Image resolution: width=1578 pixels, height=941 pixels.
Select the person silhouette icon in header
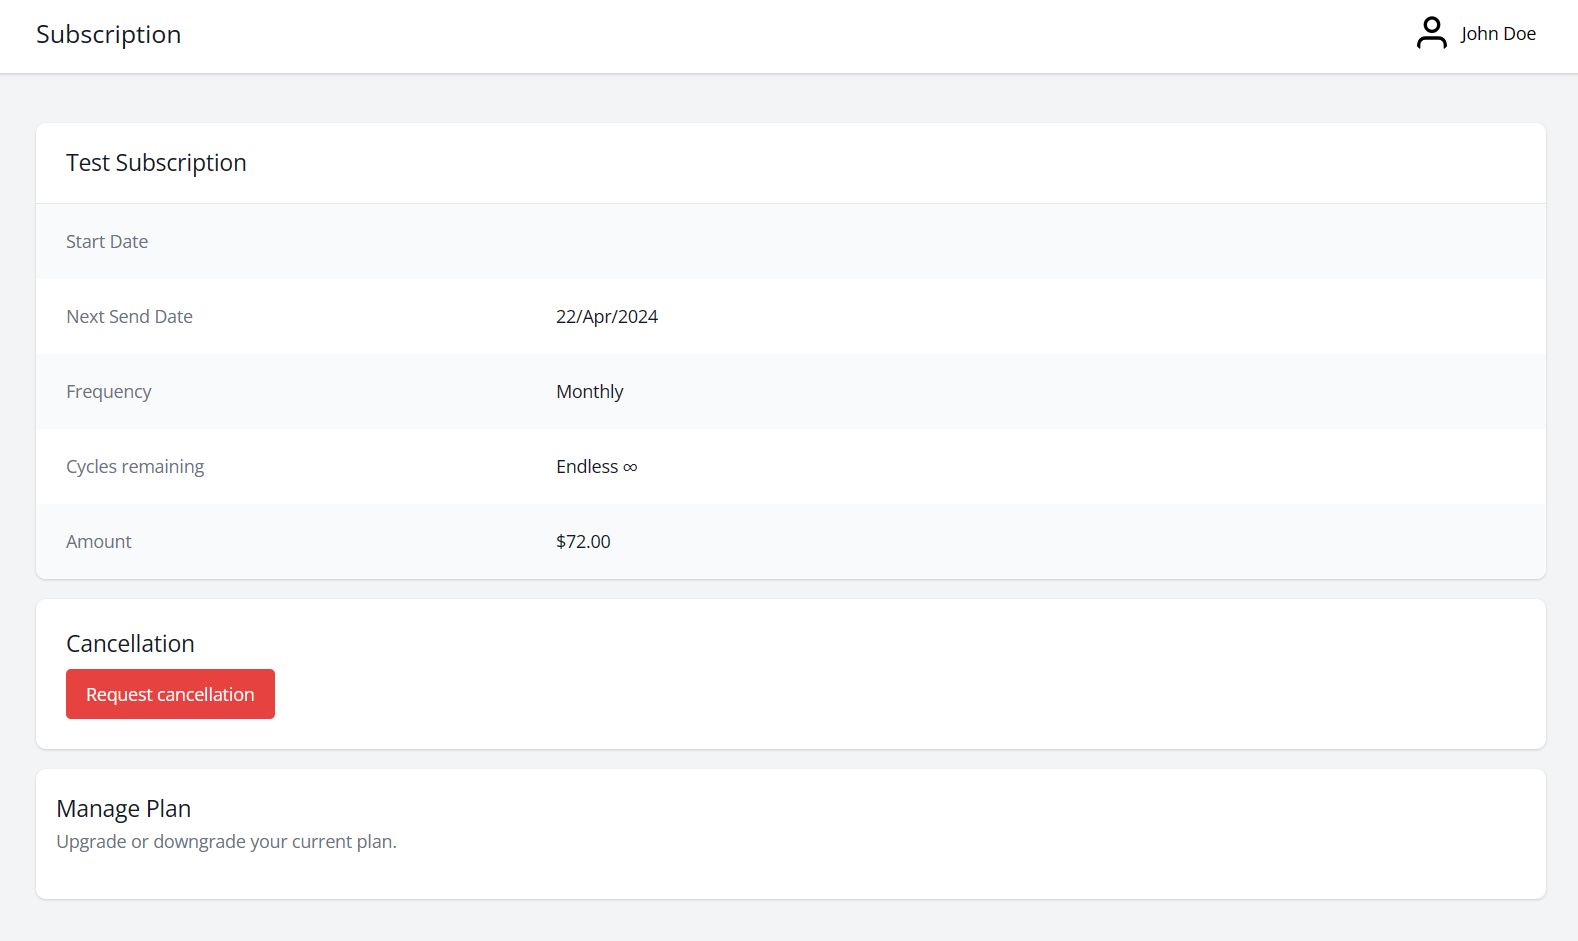(x=1432, y=32)
